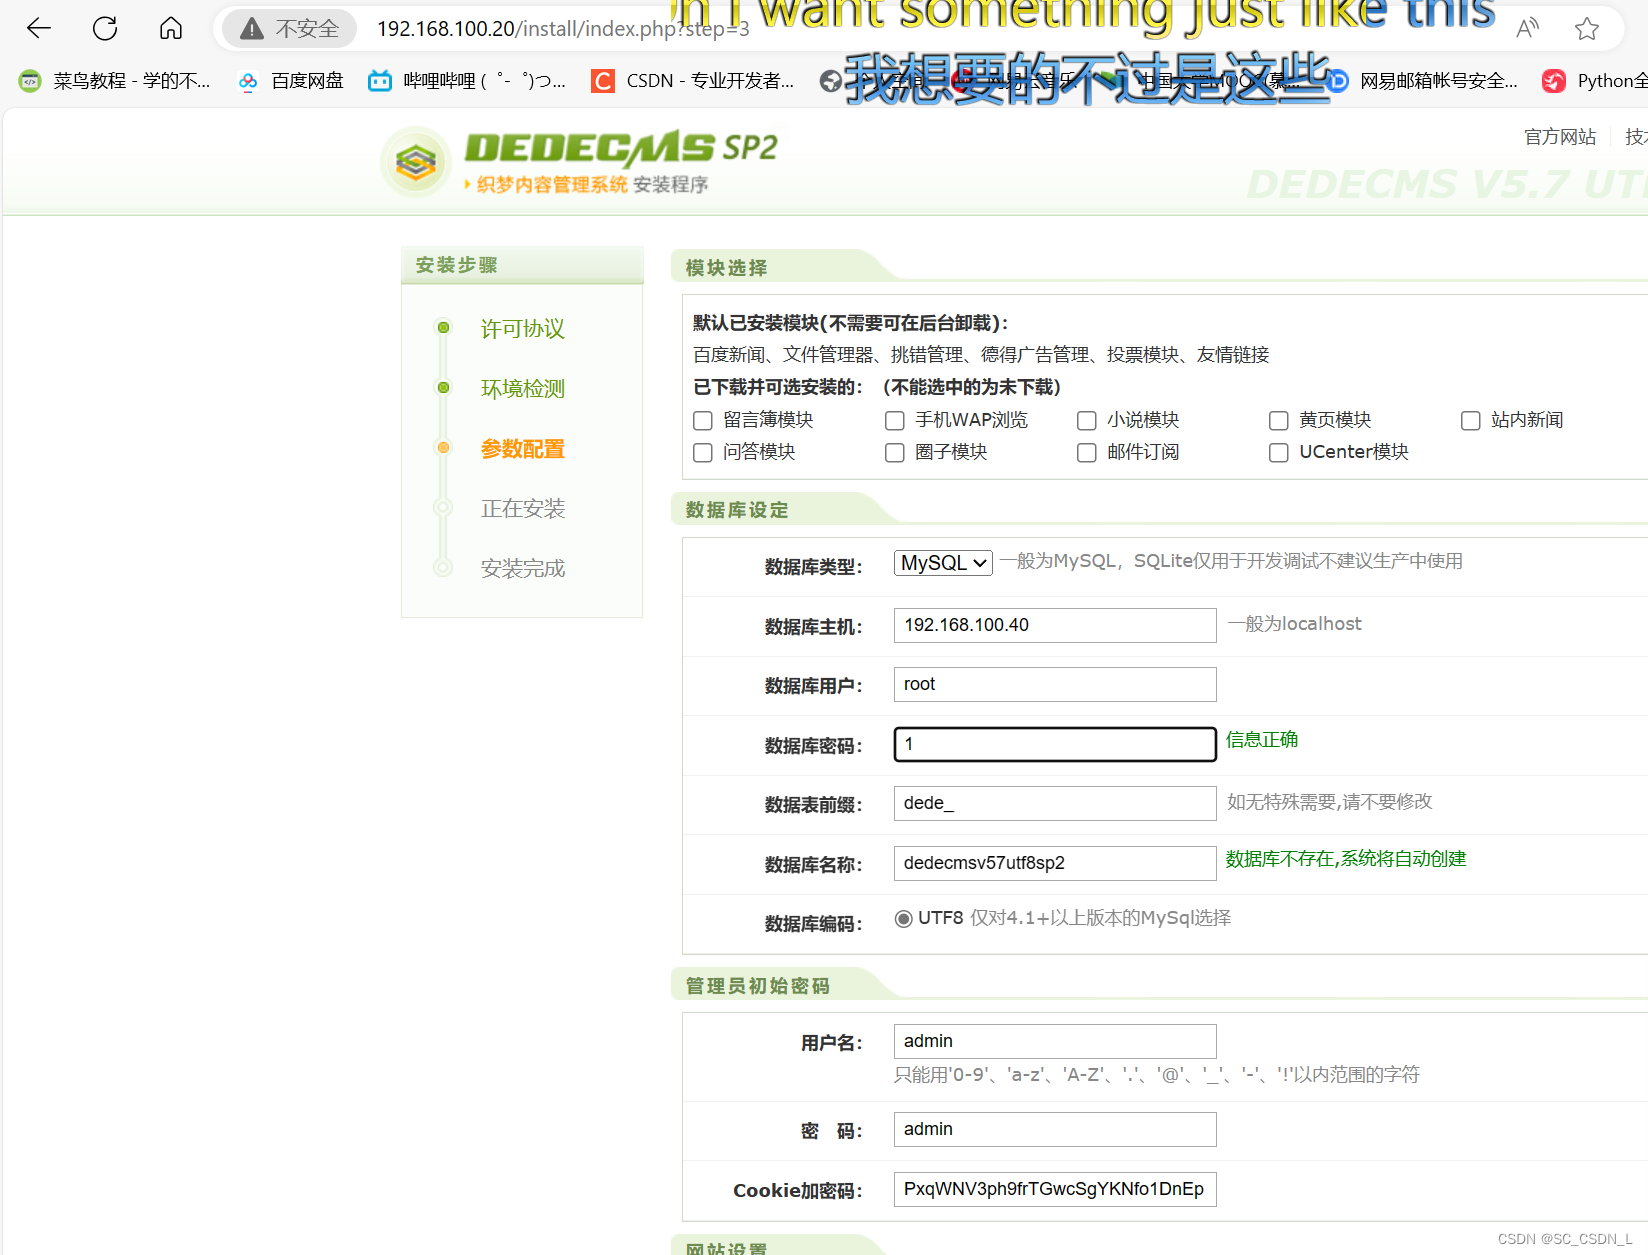Enable the UCenter模块 checkbox
1648x1255 pixels.
[x=1278, y=453]
